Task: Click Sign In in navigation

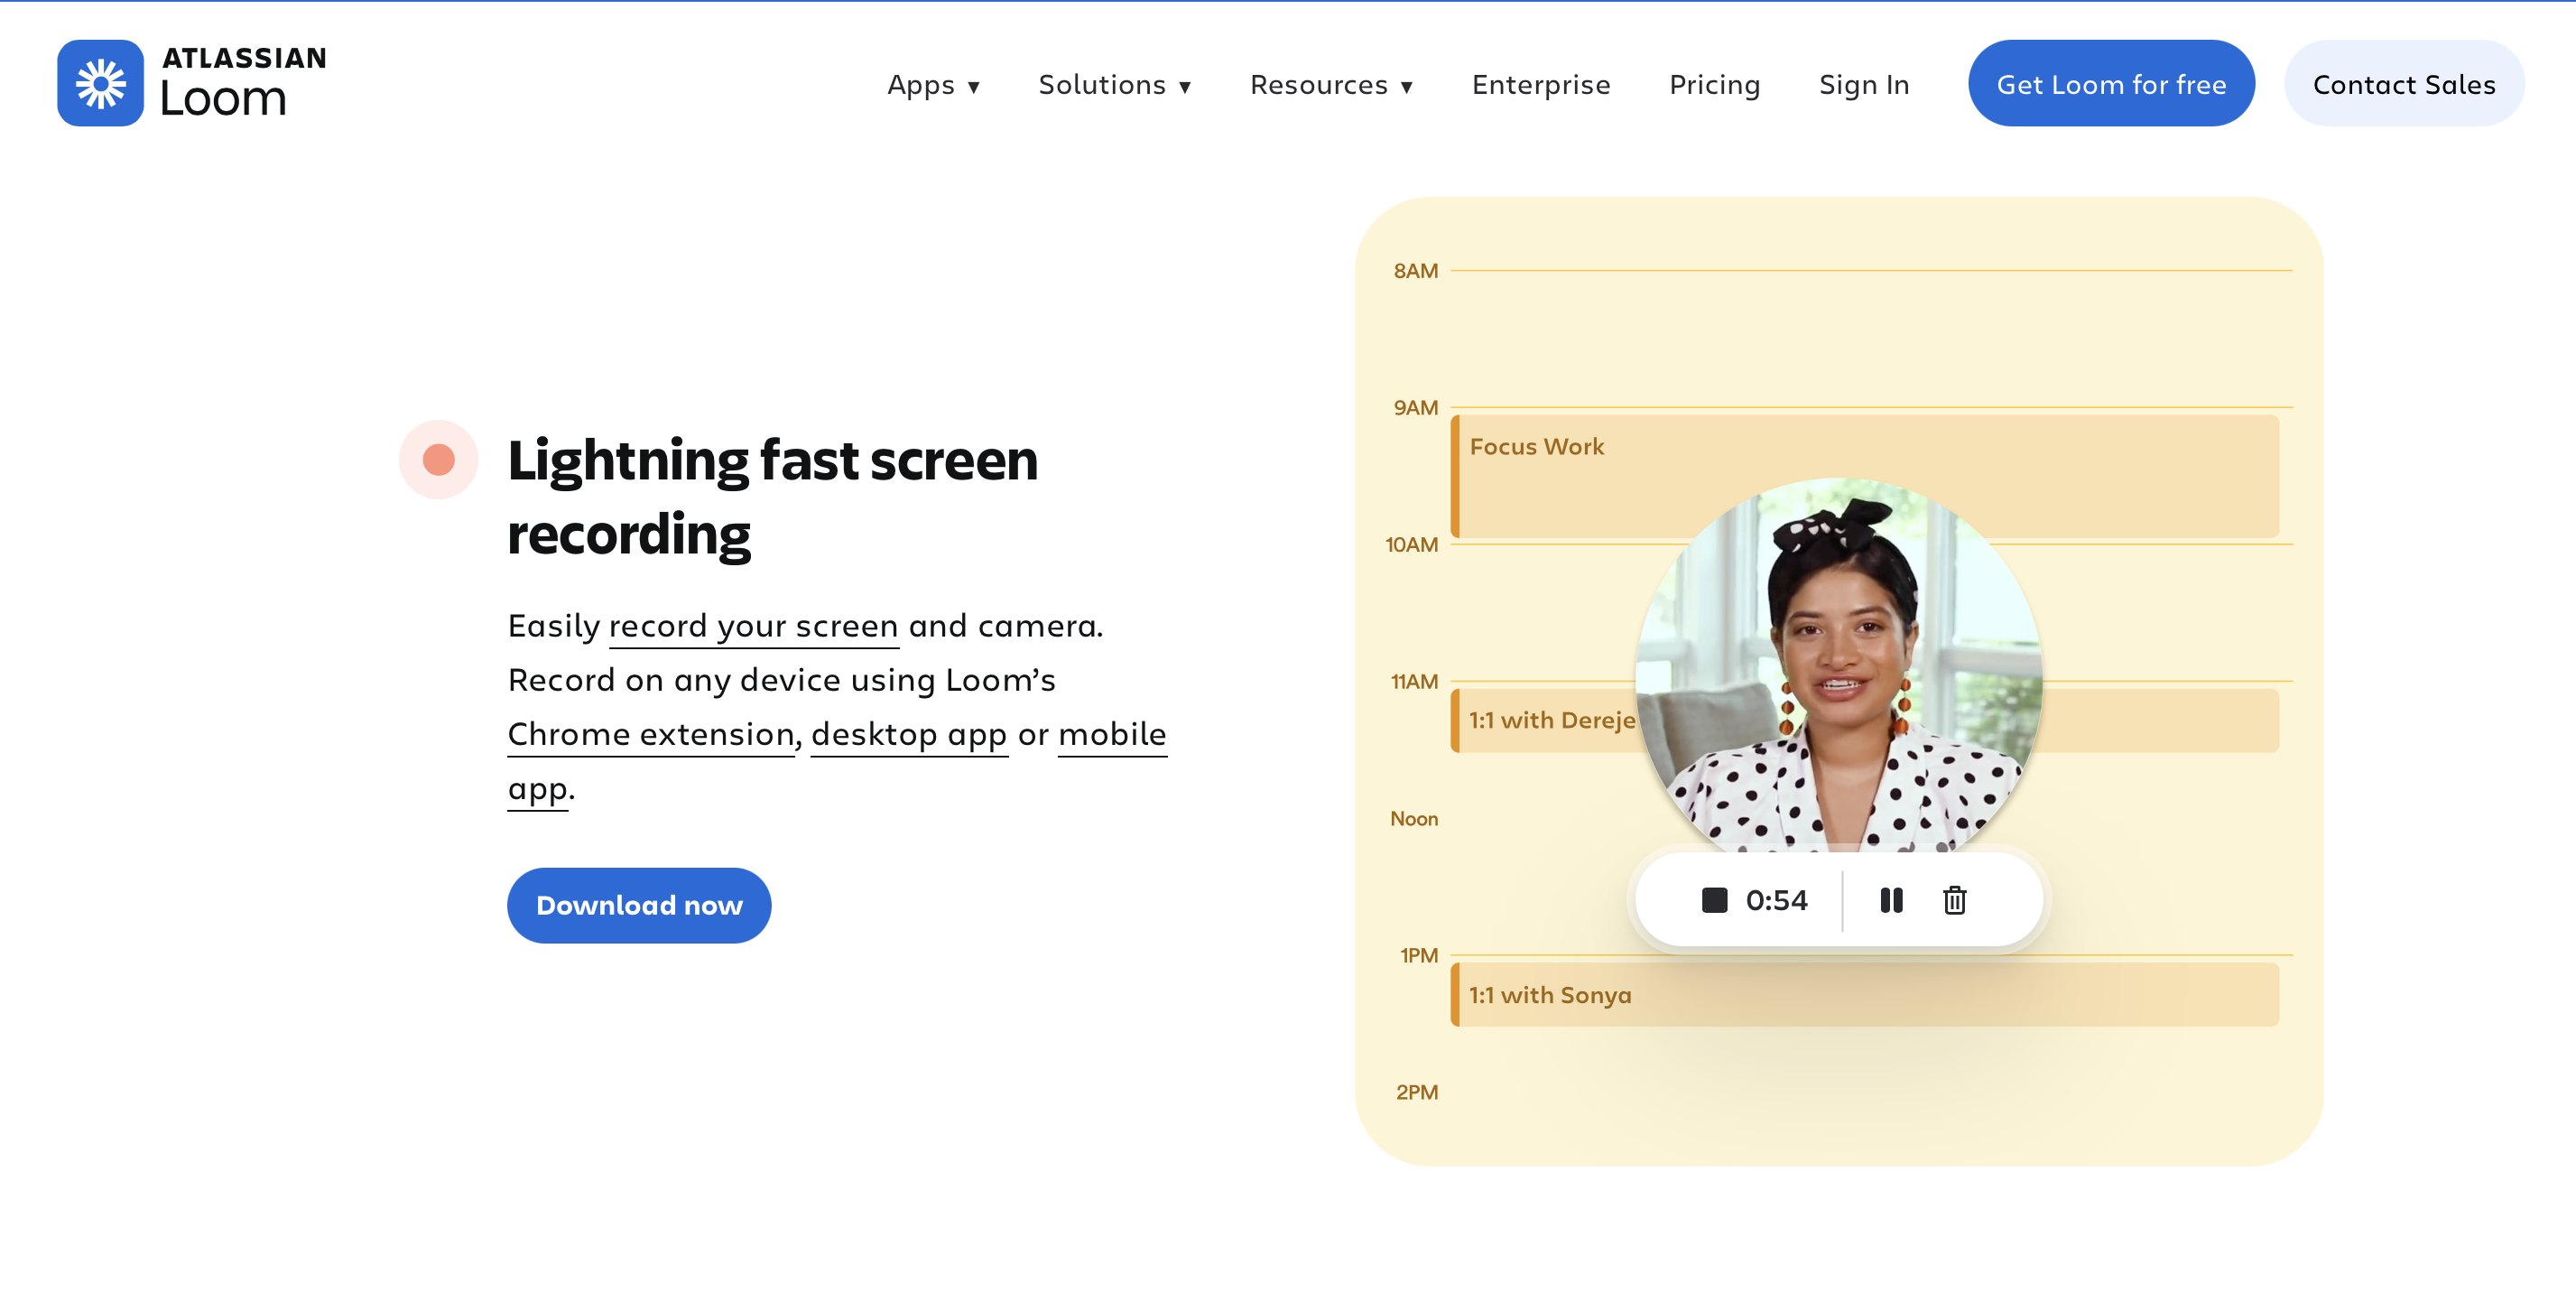Action: click(x=1863, y=85)
